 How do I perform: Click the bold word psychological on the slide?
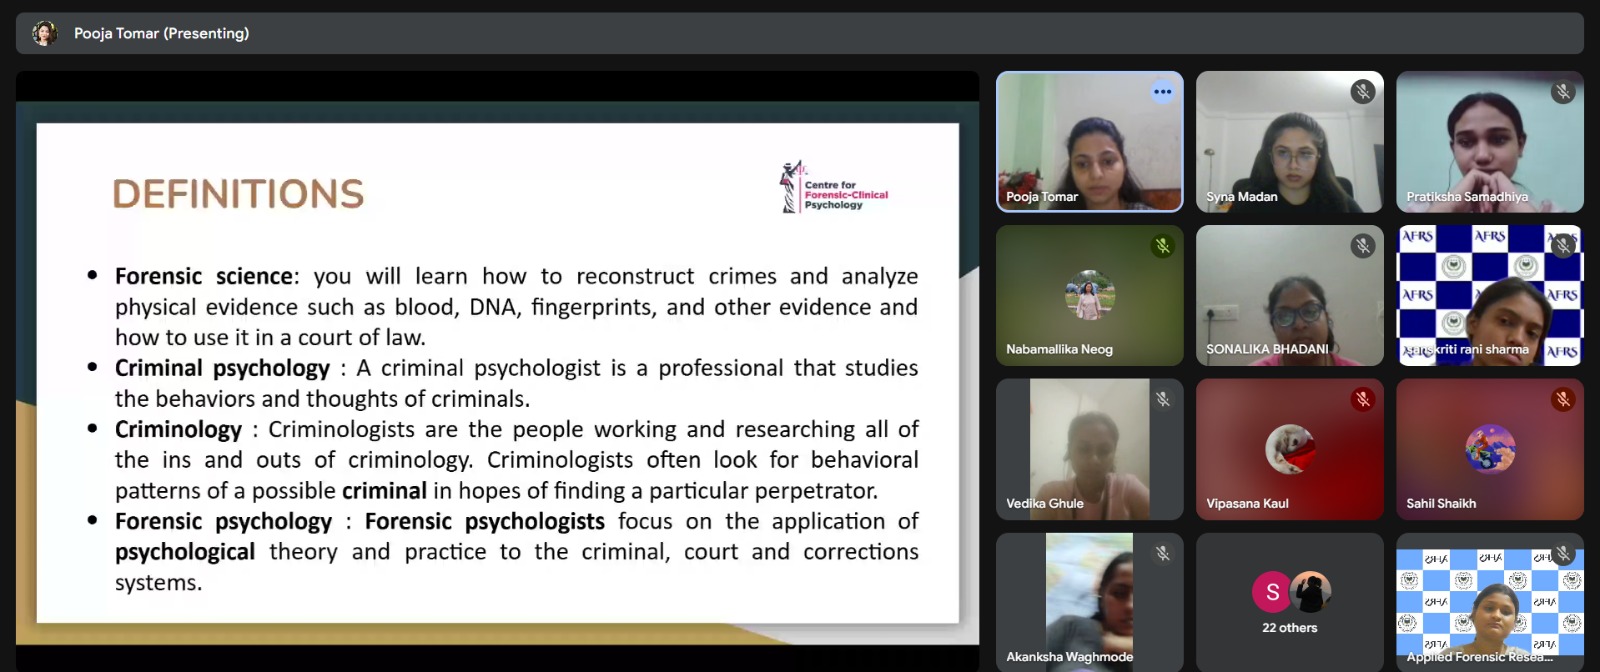(185, 553)
